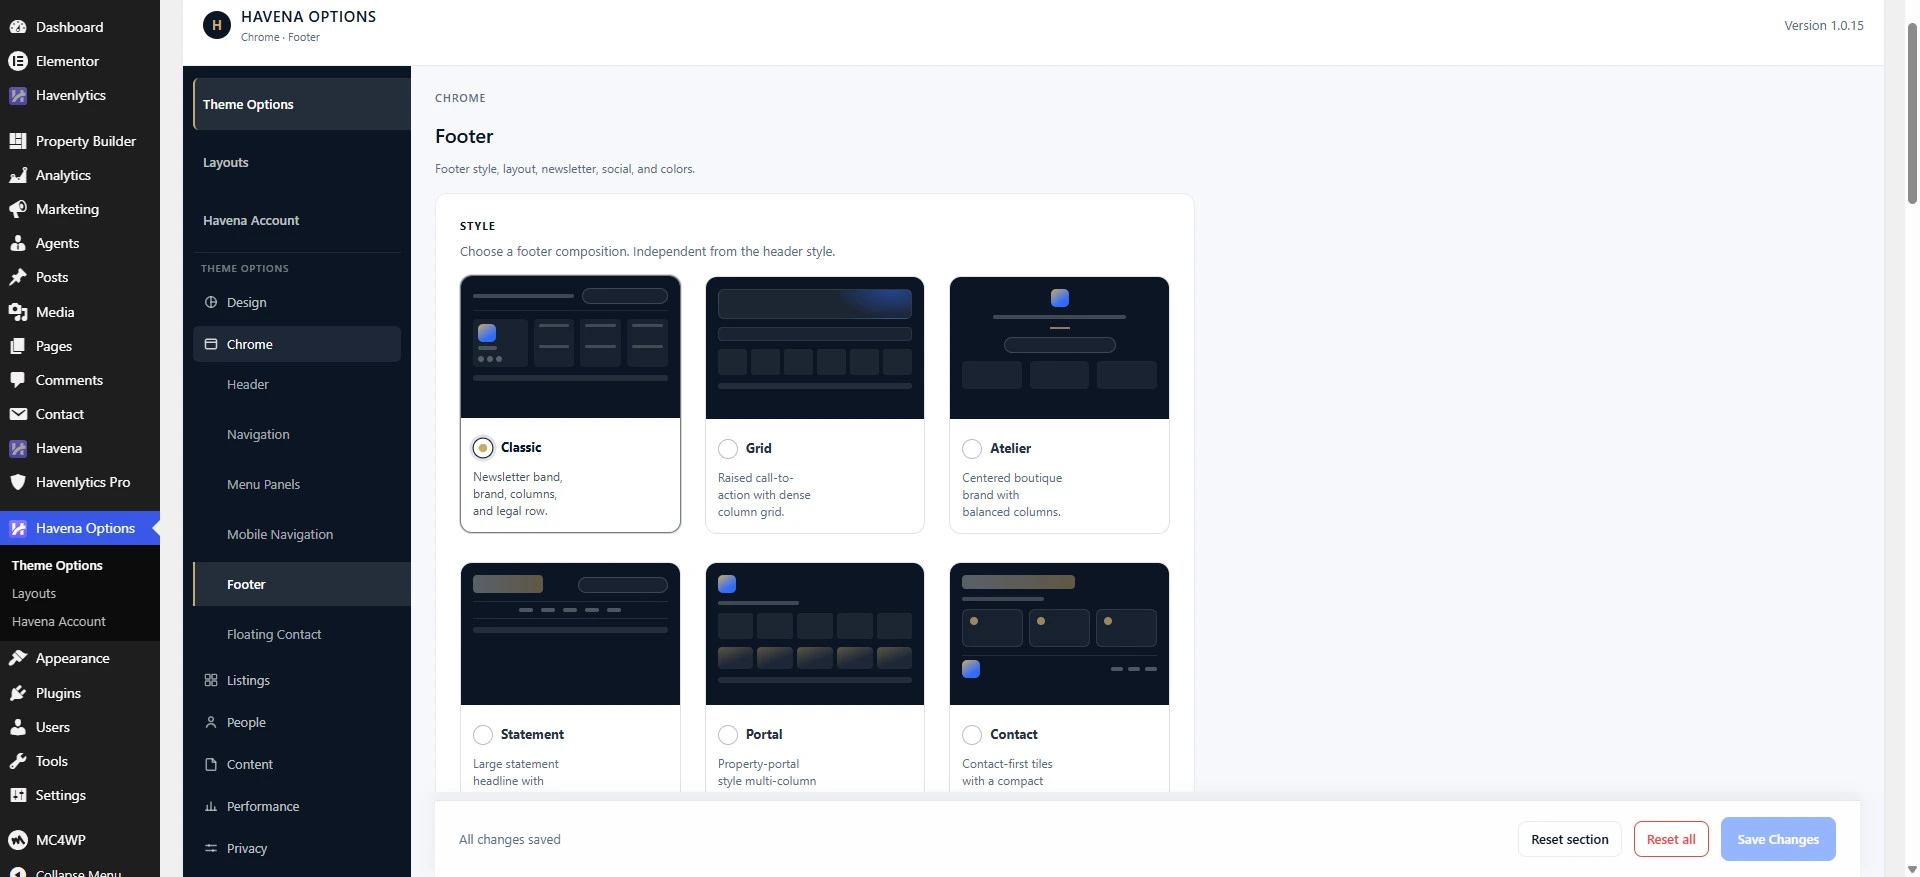1920x877 pixels.
Task: Open the Layouts link under Havena Options
Action: point(34,593)
